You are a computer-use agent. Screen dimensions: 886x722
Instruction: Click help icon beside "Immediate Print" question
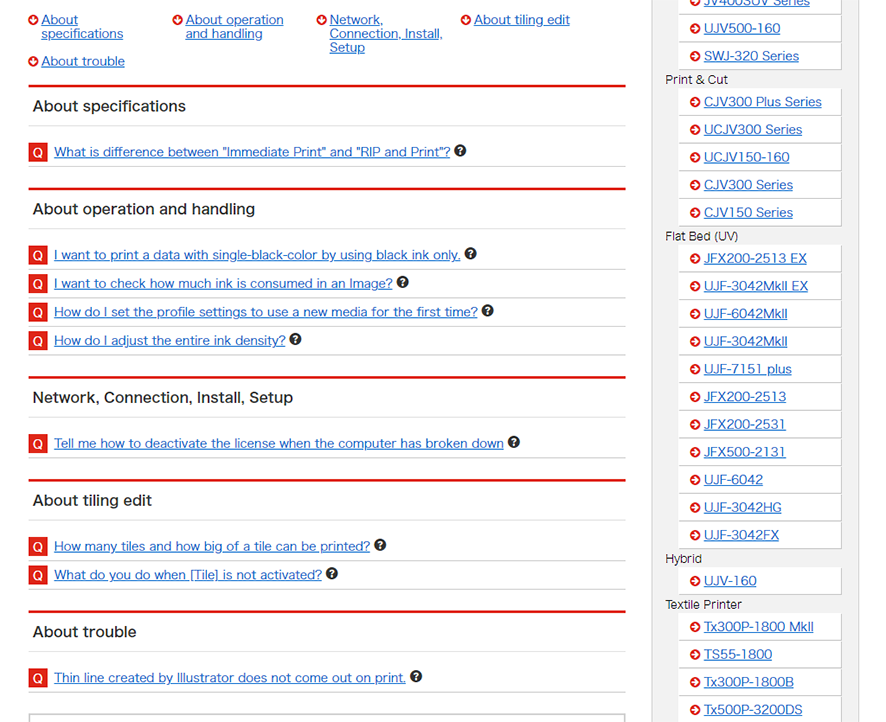coord(460,151)
